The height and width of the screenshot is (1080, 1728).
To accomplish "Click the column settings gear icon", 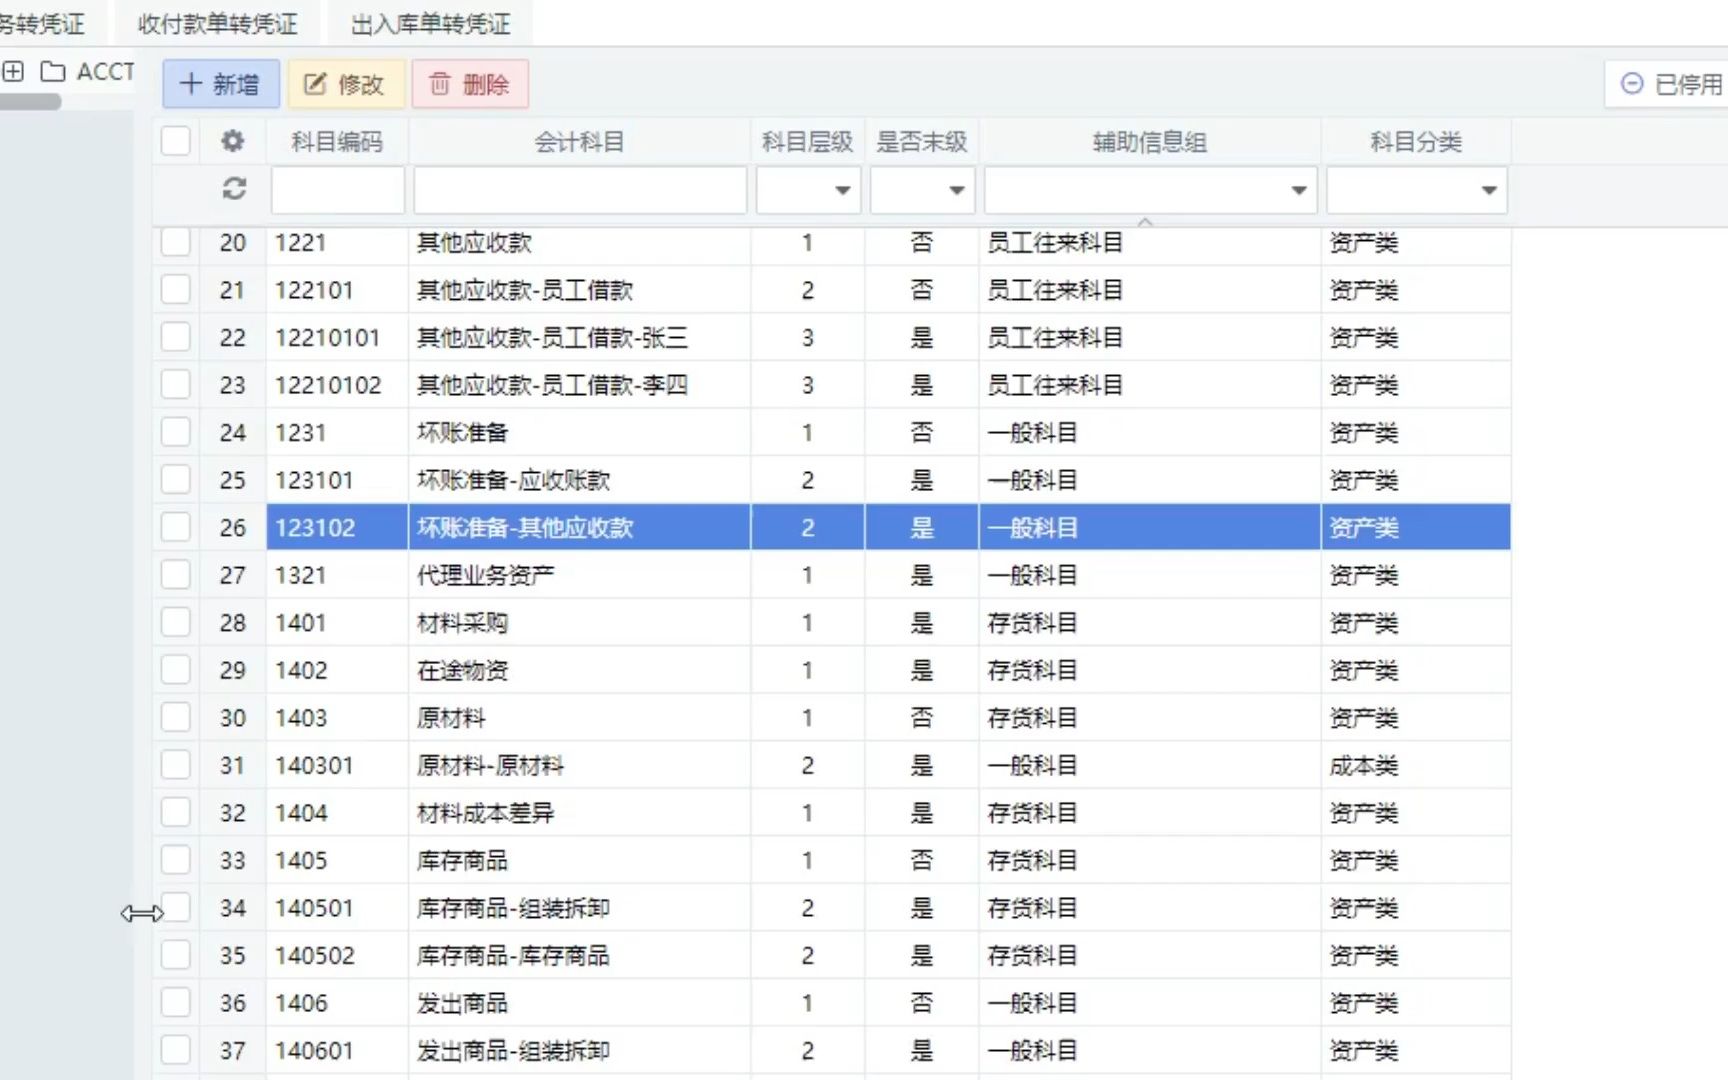I will (233, 141).
